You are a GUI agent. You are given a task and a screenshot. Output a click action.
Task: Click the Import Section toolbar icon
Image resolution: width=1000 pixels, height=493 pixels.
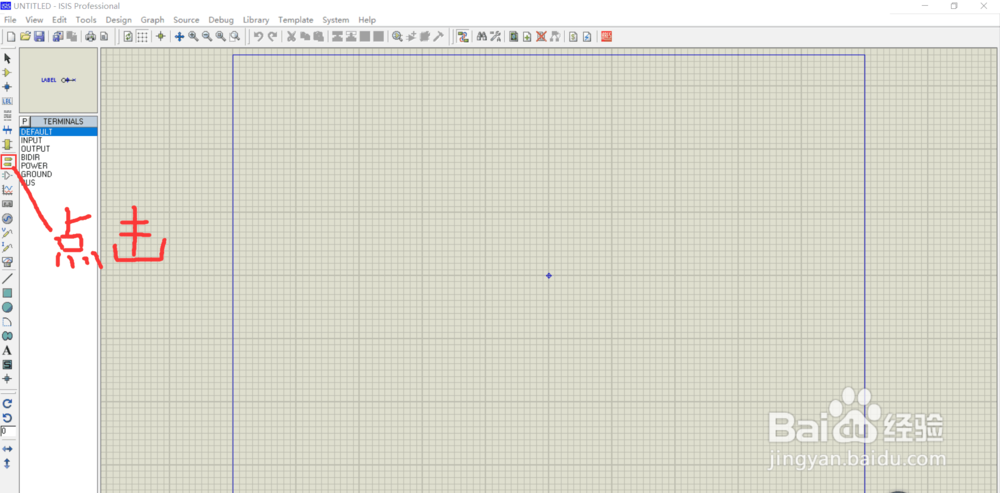pyautogui.click(x=58, y=37)
